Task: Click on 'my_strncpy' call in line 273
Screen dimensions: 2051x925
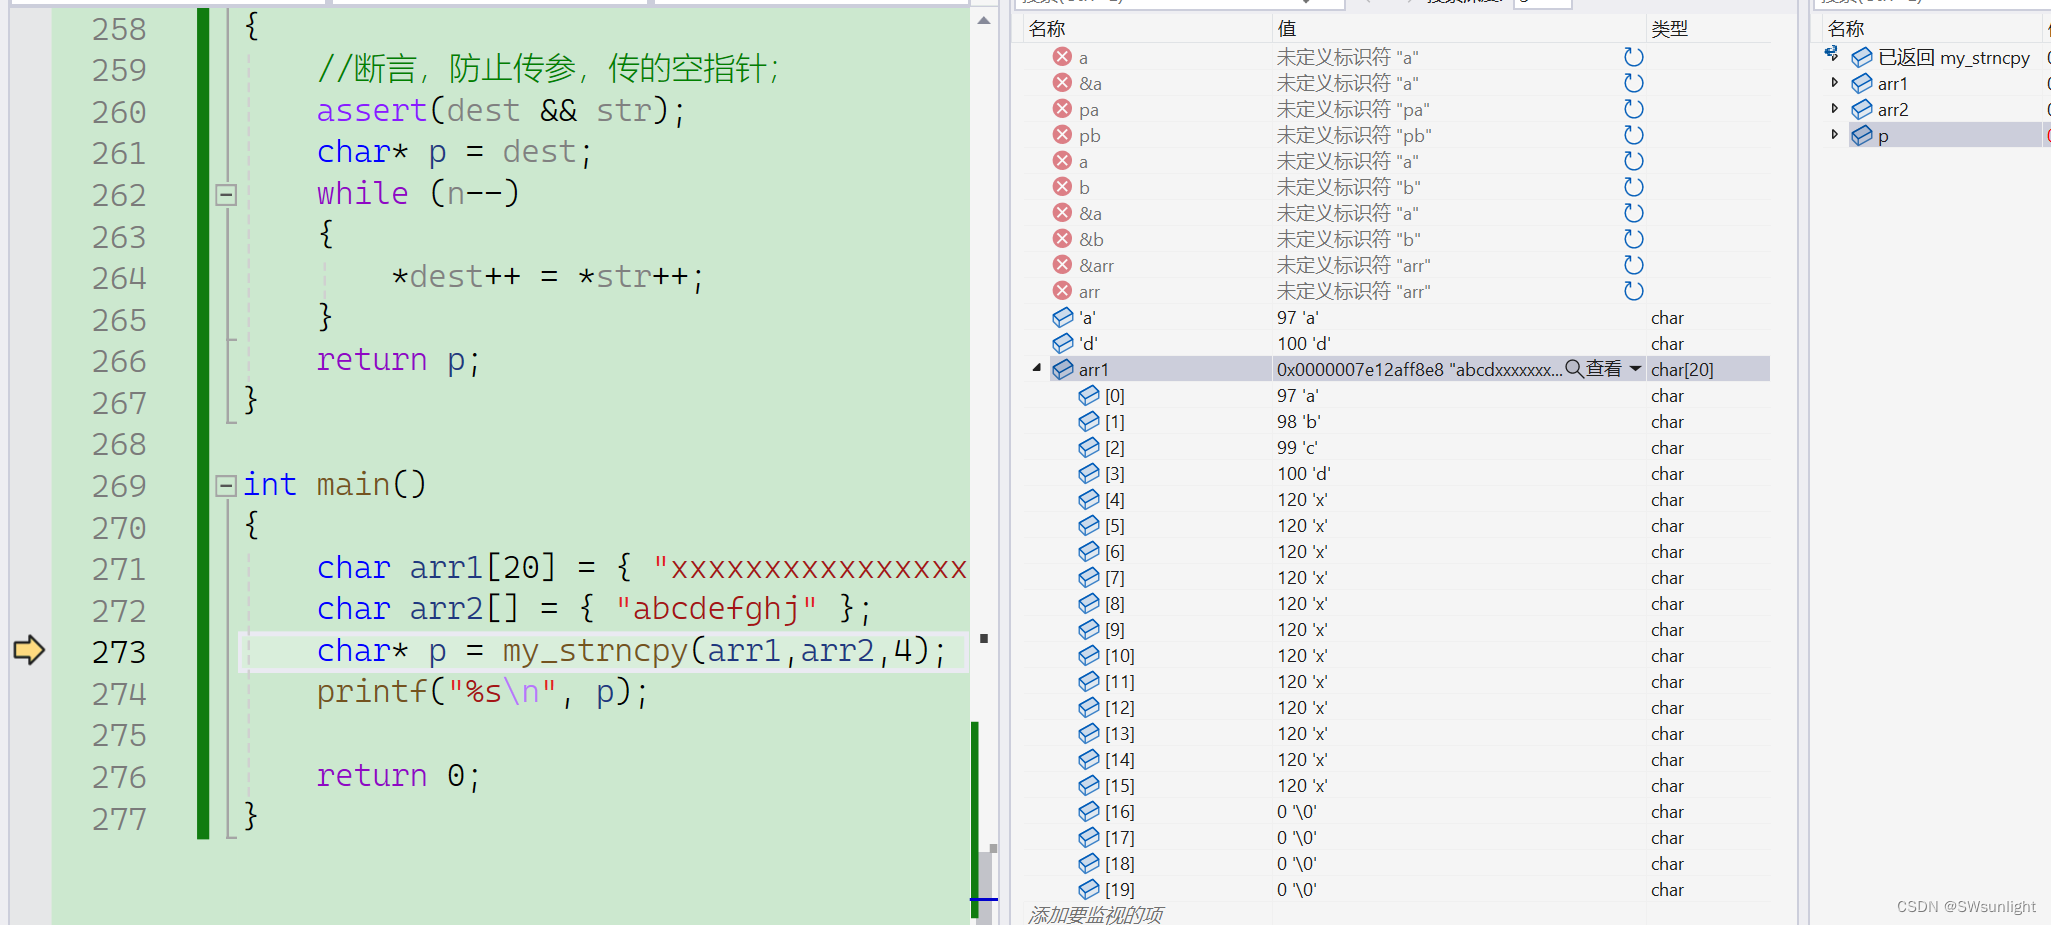Action: pyautogui.click(x=595, y=651)
